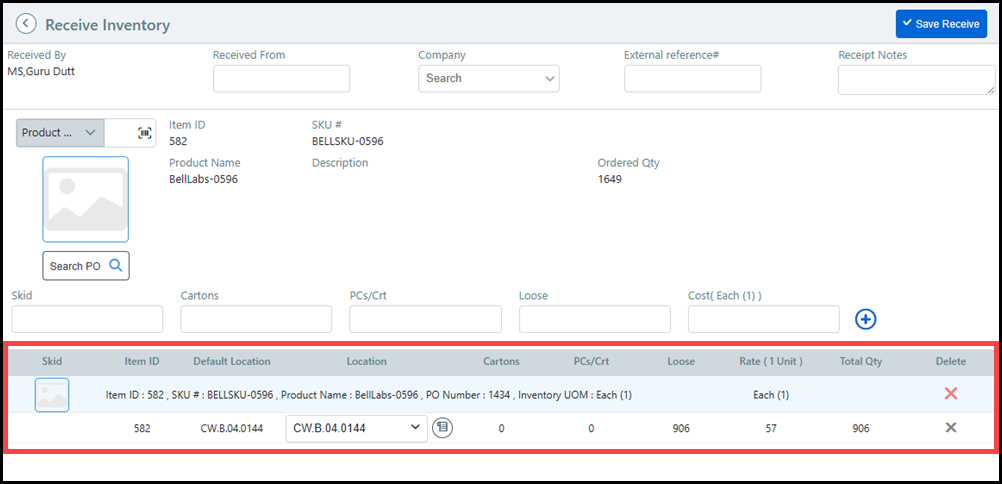
Task: Open the CW.B.04.0144 location dropdown
Action: (x=357, y=428)
